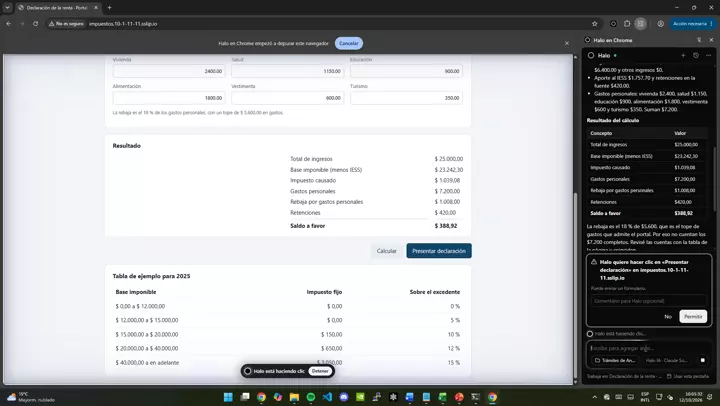Click the comment for Halo input field
This screenshot has width=720, height=406.
(x=649, y=301)
